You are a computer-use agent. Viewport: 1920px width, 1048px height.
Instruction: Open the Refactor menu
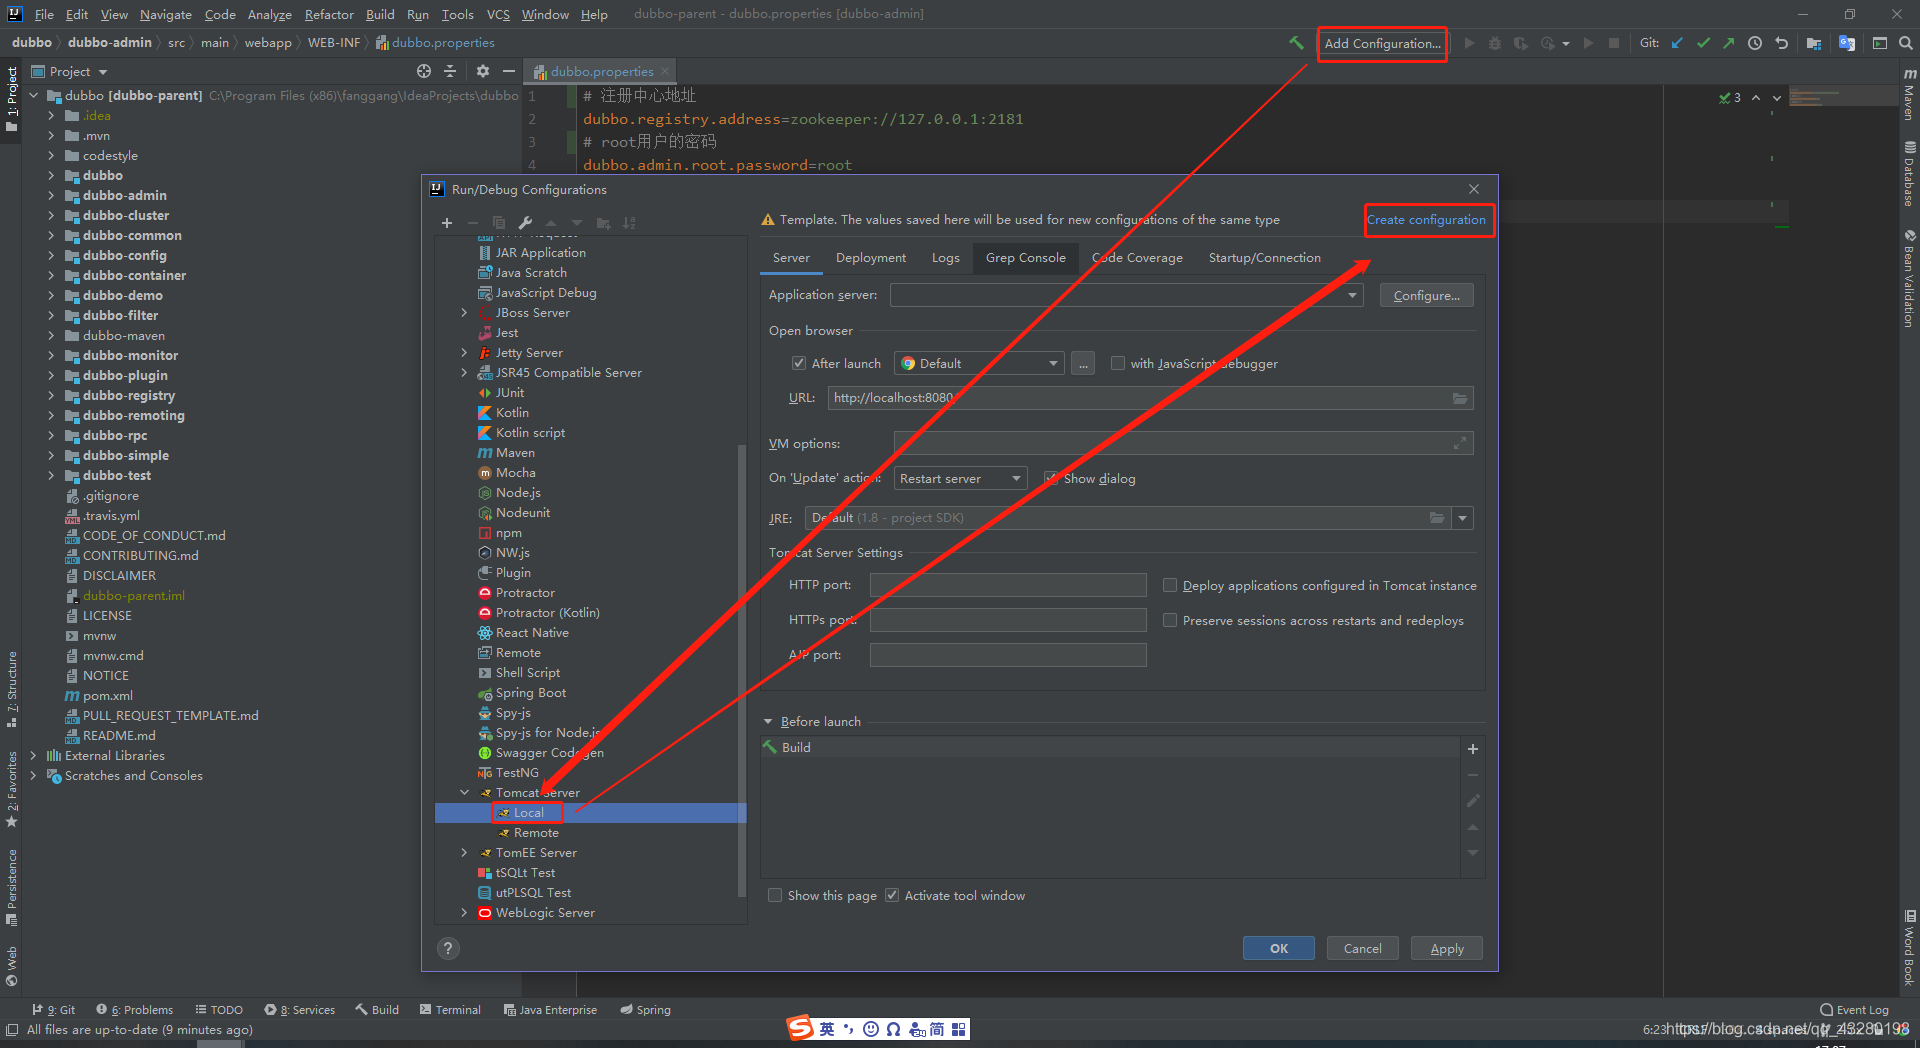[x=329, y=14]
